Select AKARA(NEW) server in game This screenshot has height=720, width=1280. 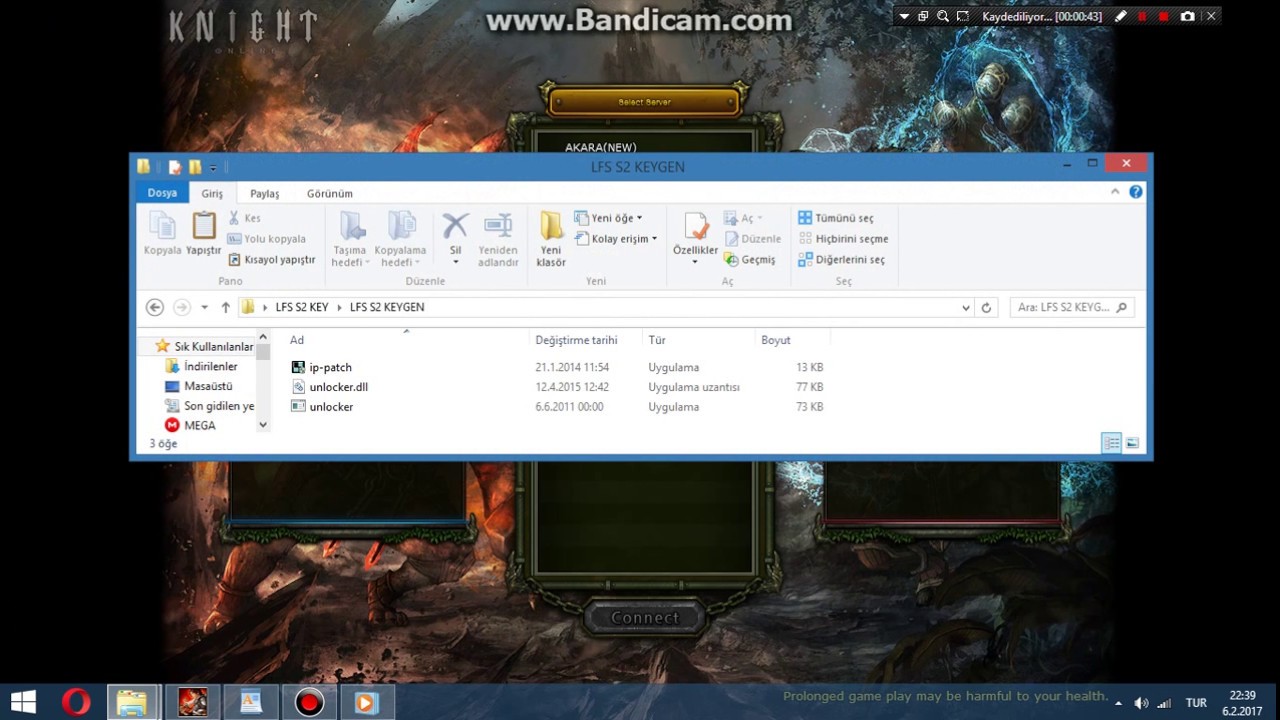(600, 147)
